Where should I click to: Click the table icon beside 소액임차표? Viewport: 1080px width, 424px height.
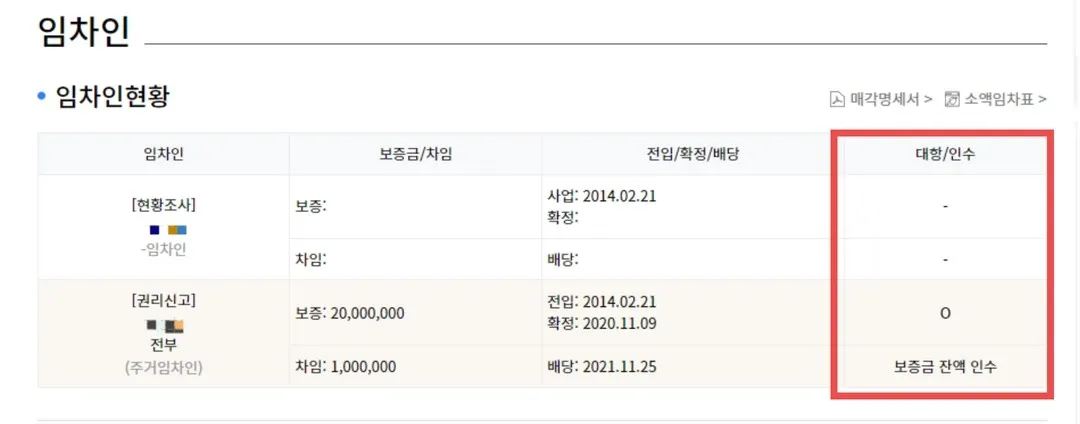(952, 99)
